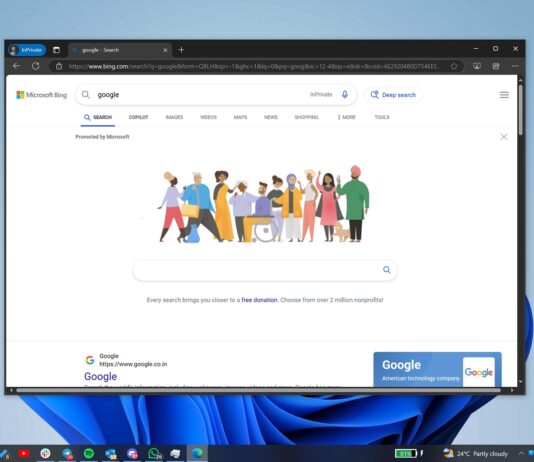Open the free donation link

[x=259, y=300]
